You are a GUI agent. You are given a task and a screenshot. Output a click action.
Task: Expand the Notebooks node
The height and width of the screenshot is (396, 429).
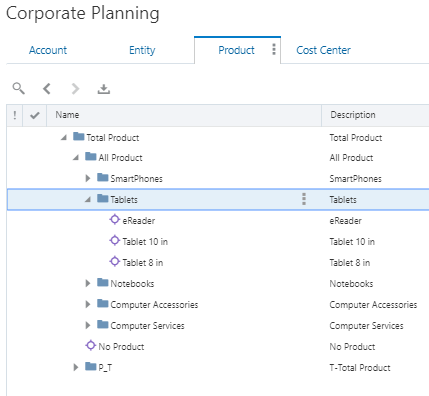coord(88,283)
